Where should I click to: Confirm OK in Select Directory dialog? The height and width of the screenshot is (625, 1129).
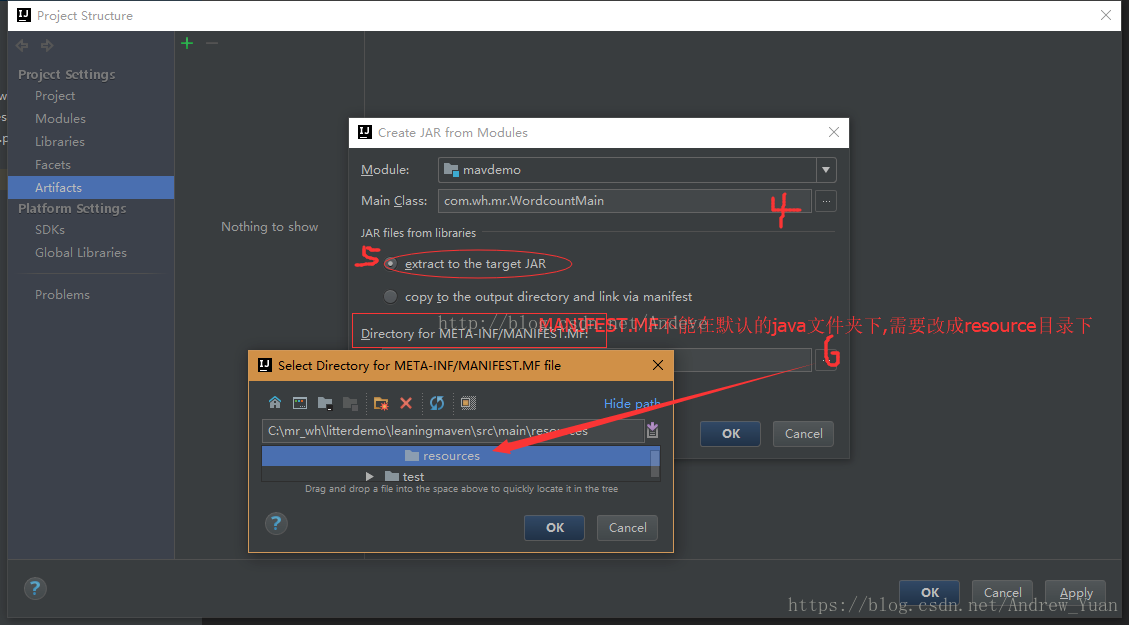click(554, 528)
